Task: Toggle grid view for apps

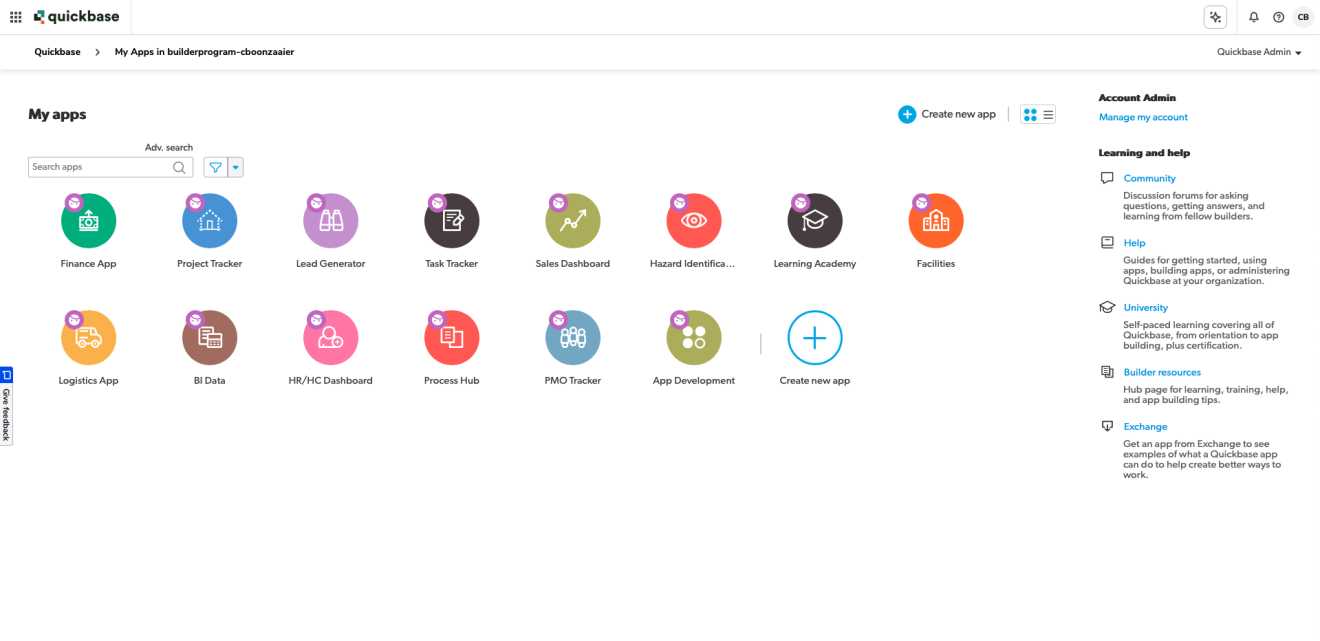Action: 1030,114
